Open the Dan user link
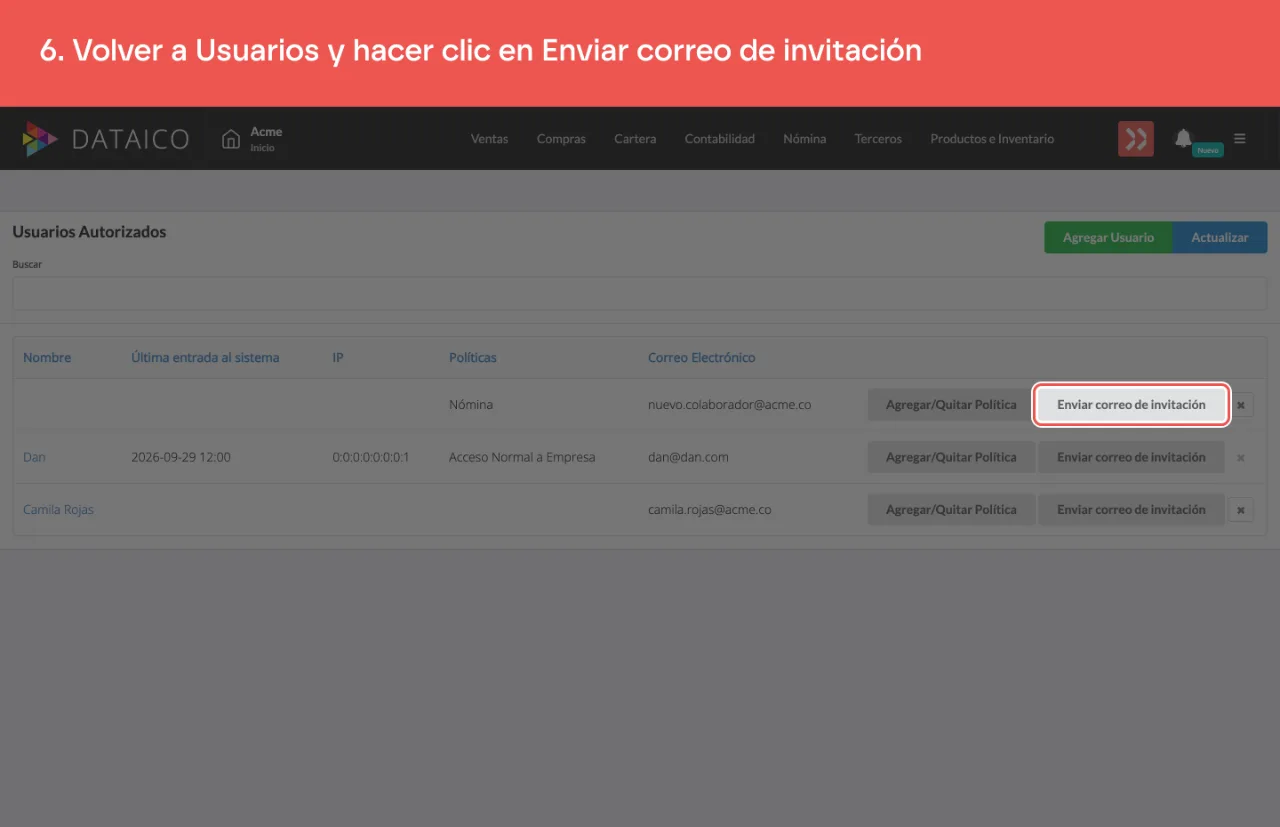Screen dimensions: 1280x827 click(35, 457)
